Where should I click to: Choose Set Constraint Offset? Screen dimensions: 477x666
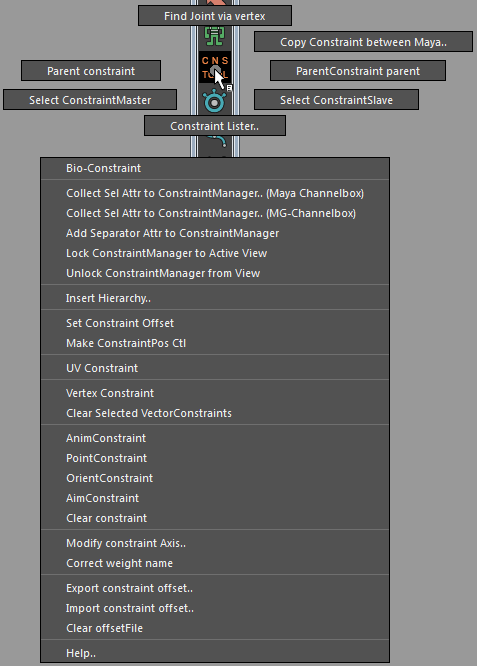pos(215,323)
